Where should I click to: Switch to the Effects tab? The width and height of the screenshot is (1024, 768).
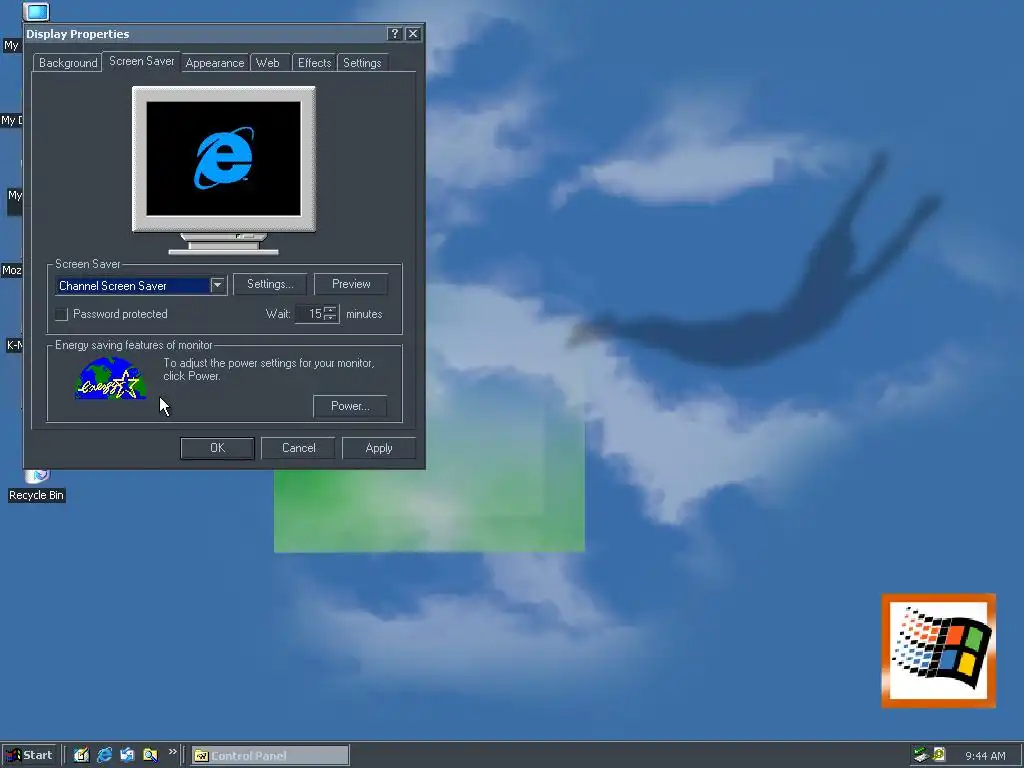click(315, 63)
